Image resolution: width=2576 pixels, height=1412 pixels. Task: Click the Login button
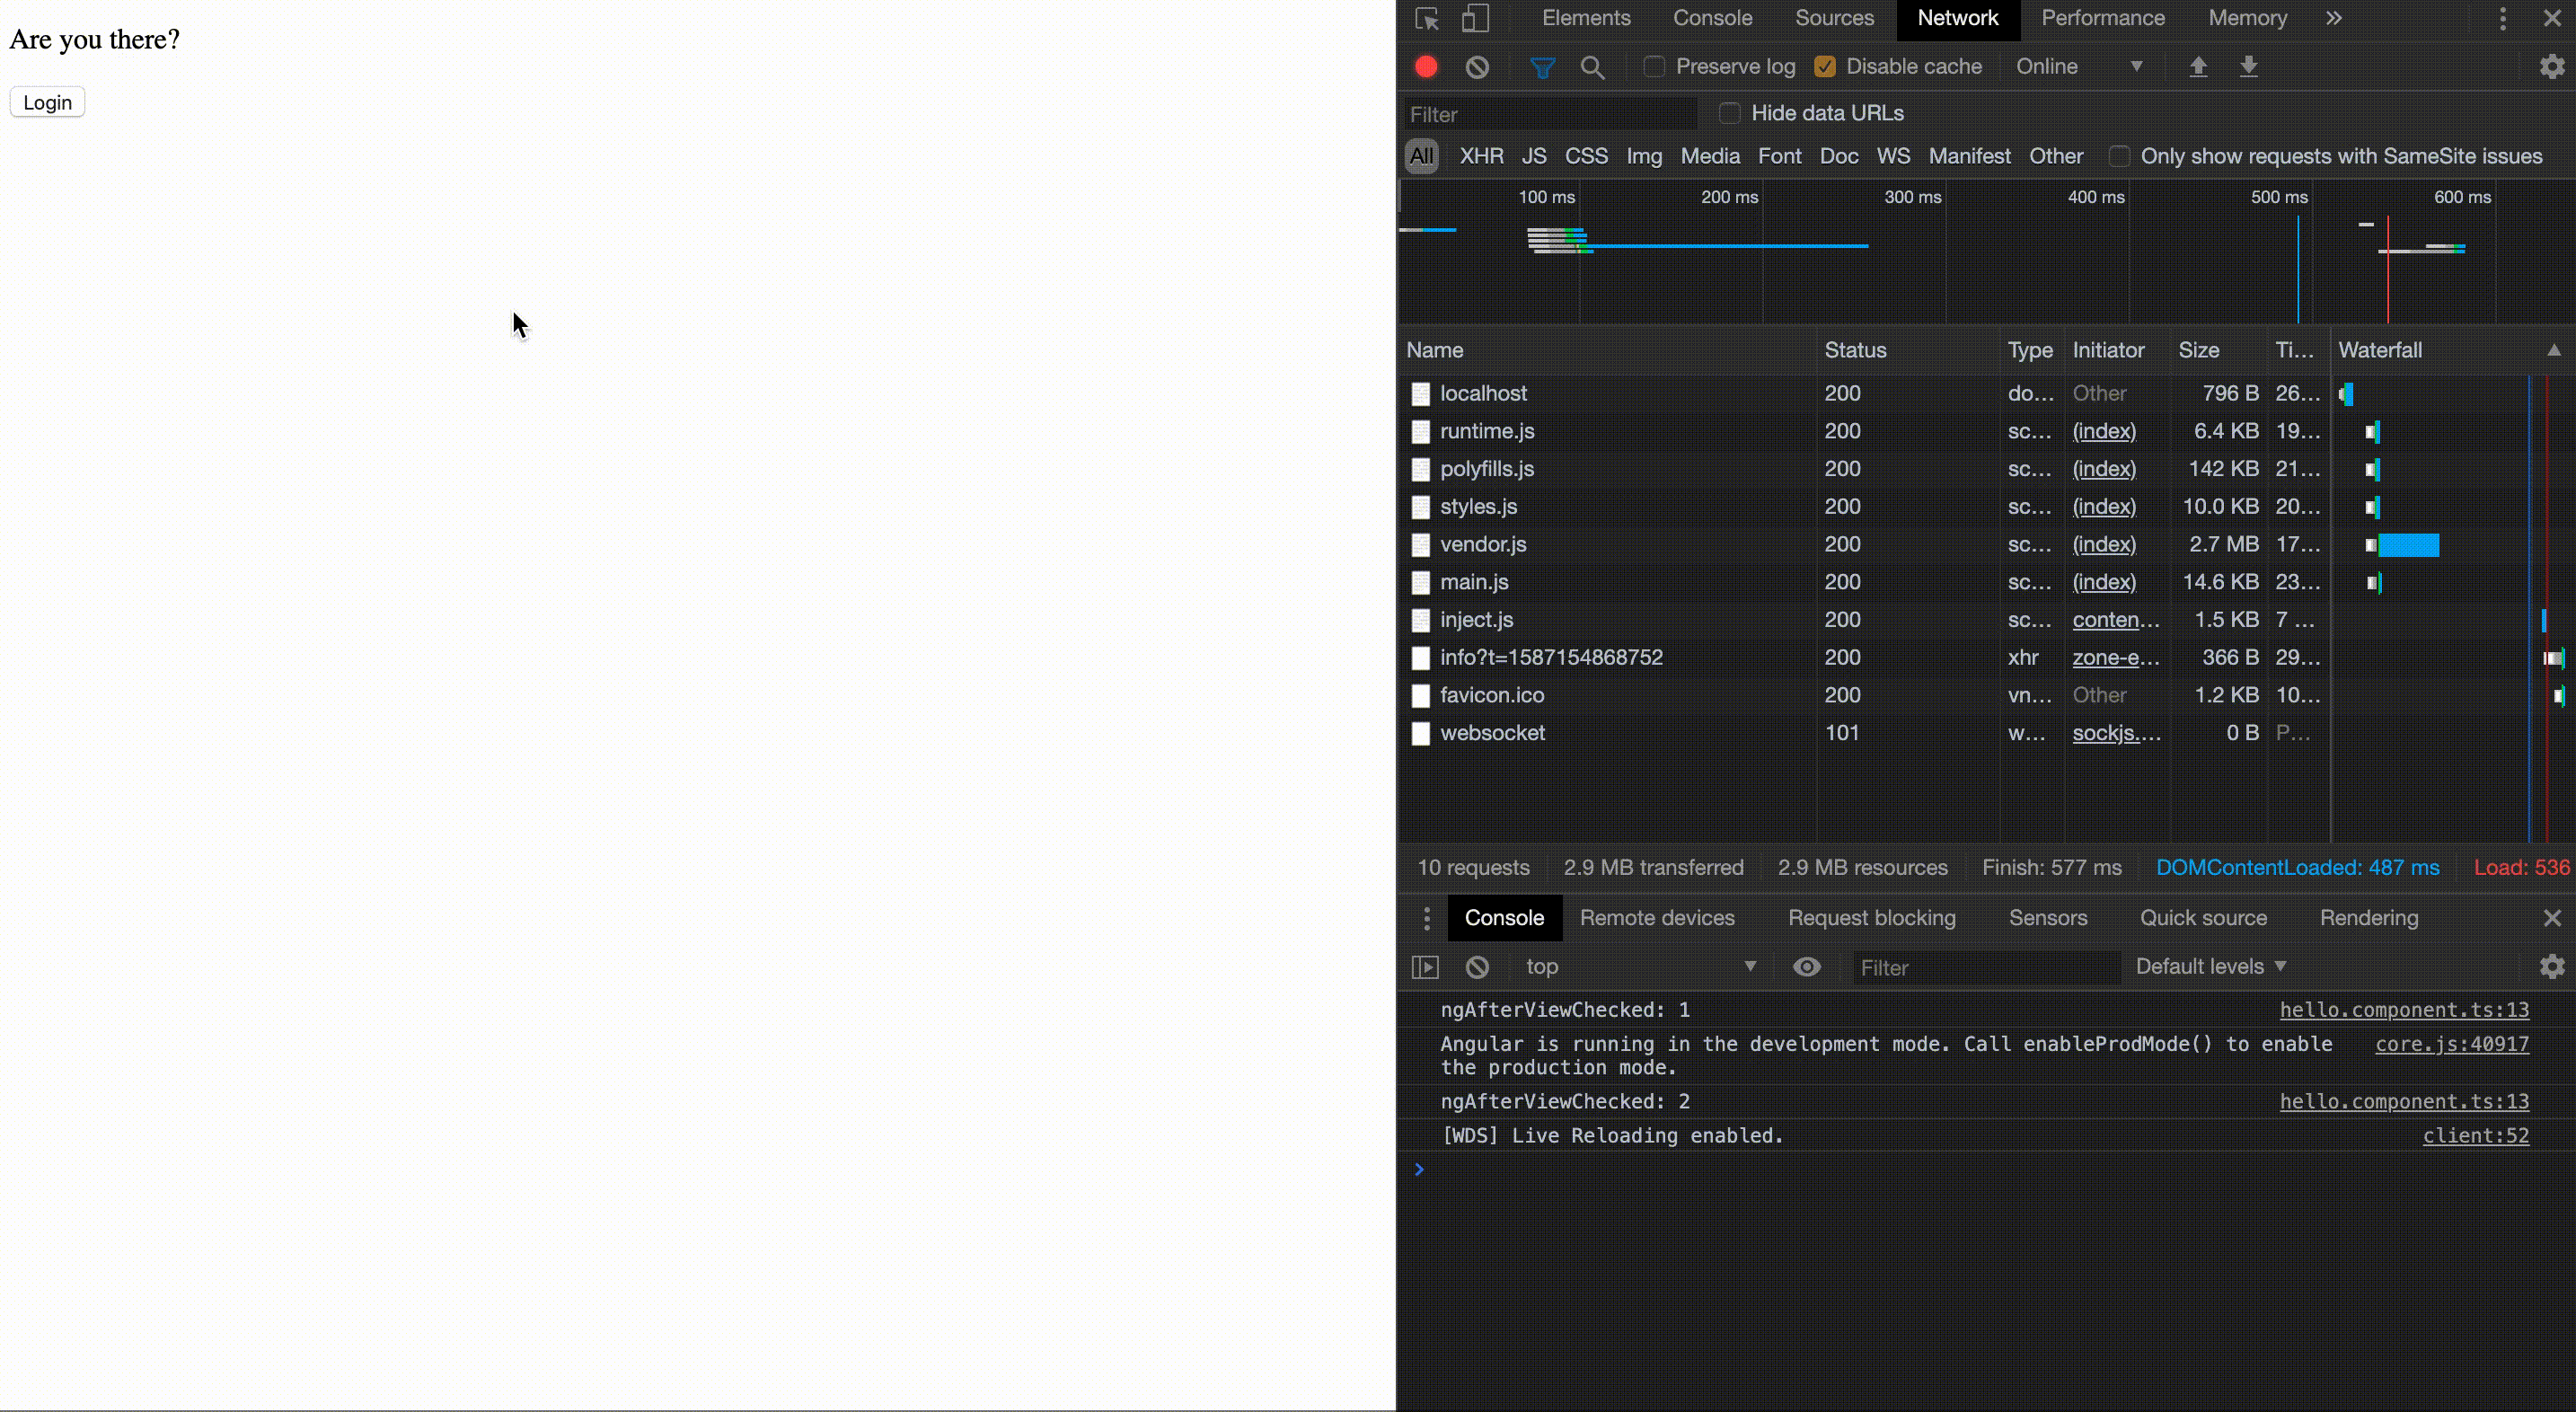[47, 101]
